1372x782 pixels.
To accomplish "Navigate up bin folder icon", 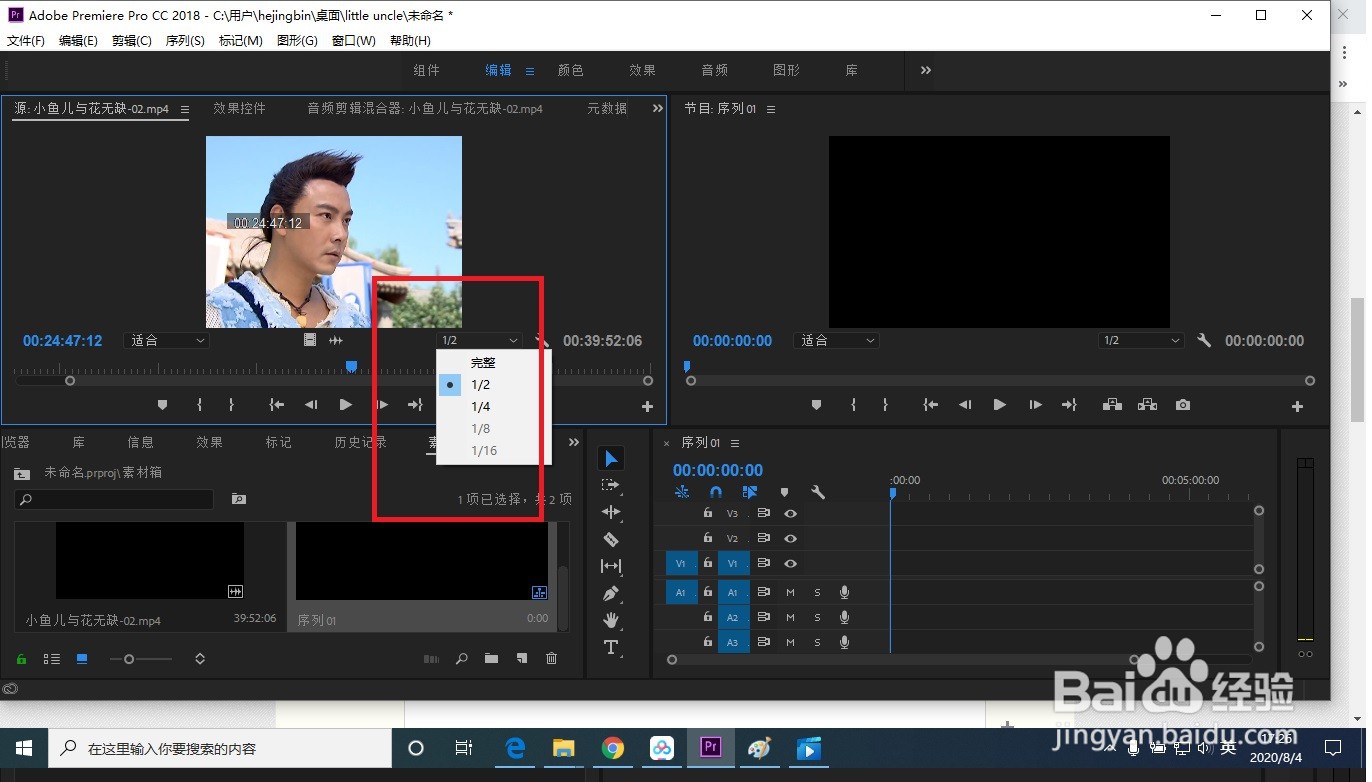I will (x=22, y=473).
